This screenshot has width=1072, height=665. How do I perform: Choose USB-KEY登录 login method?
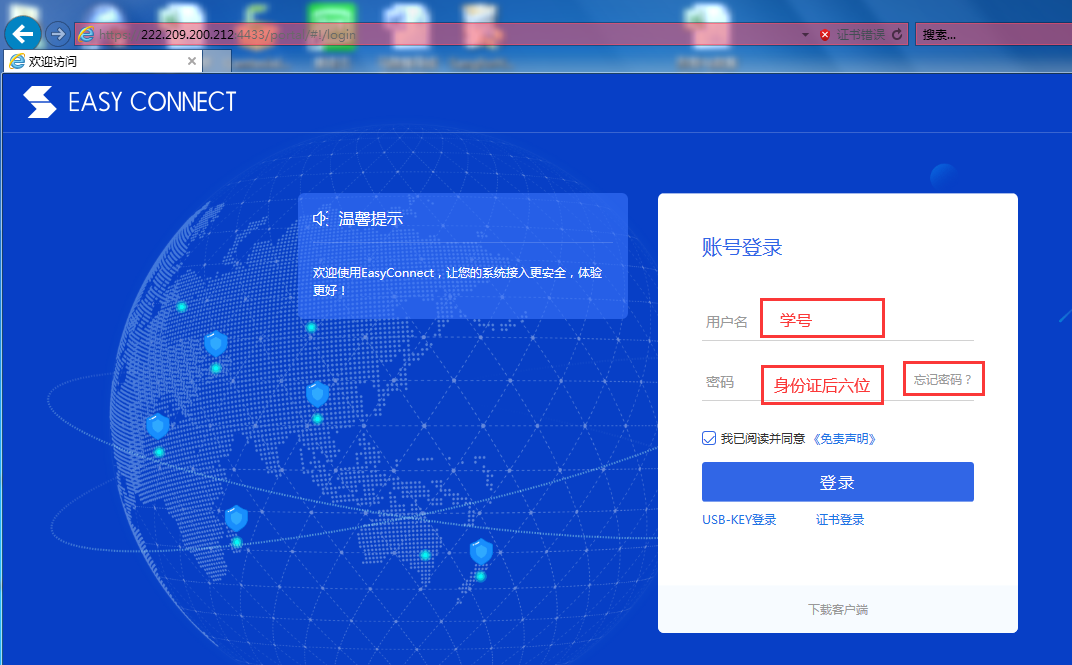pos(739,519)
